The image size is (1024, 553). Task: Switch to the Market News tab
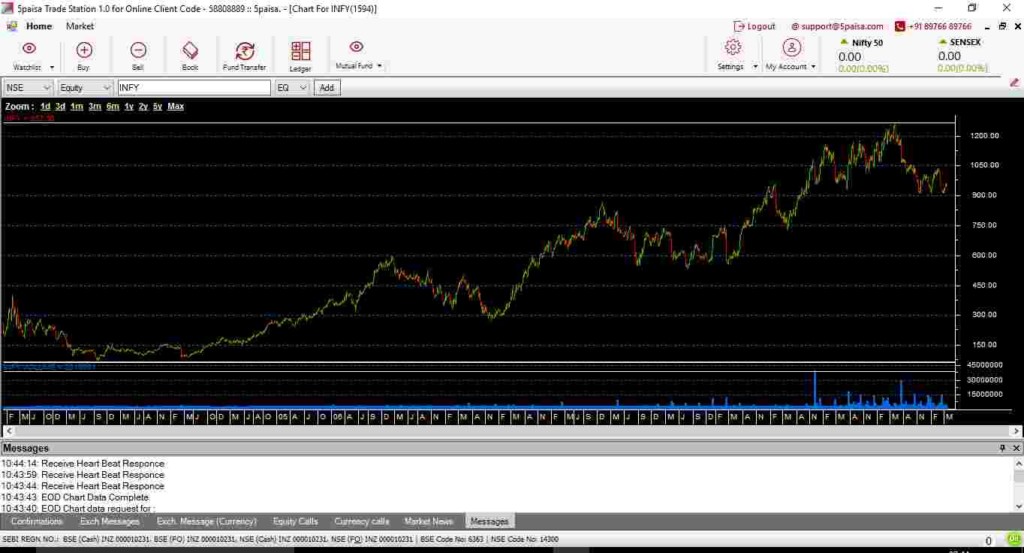coord(428,521)
